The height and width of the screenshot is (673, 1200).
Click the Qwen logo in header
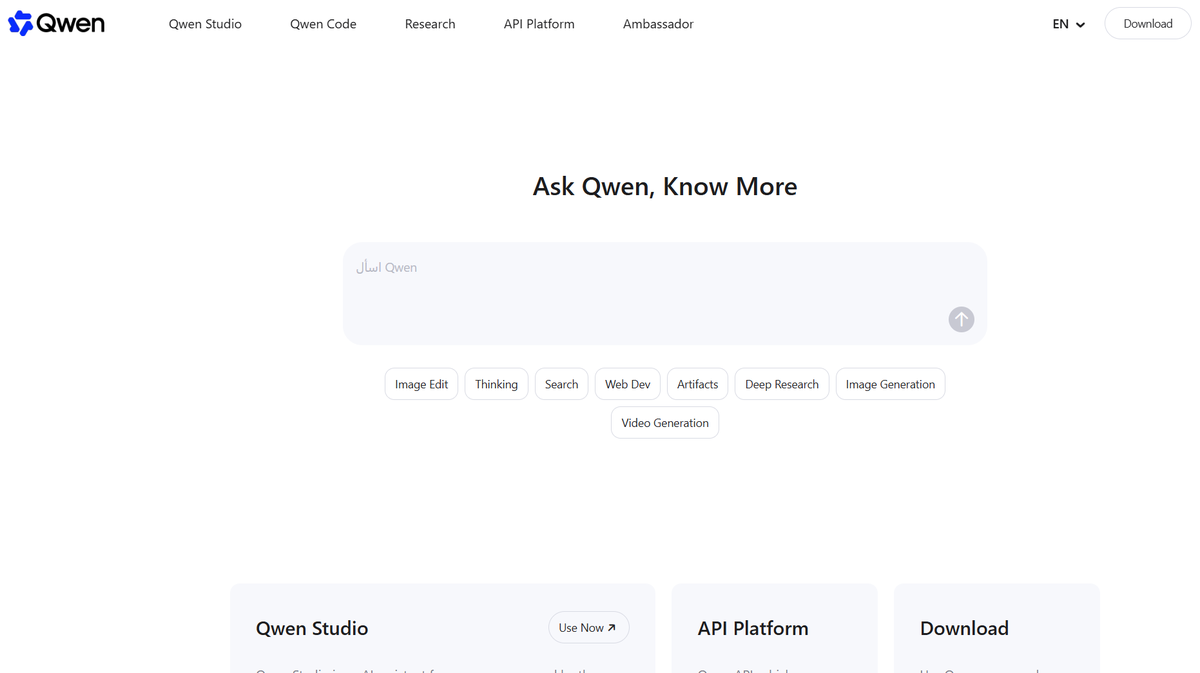[x=56, y=23]
